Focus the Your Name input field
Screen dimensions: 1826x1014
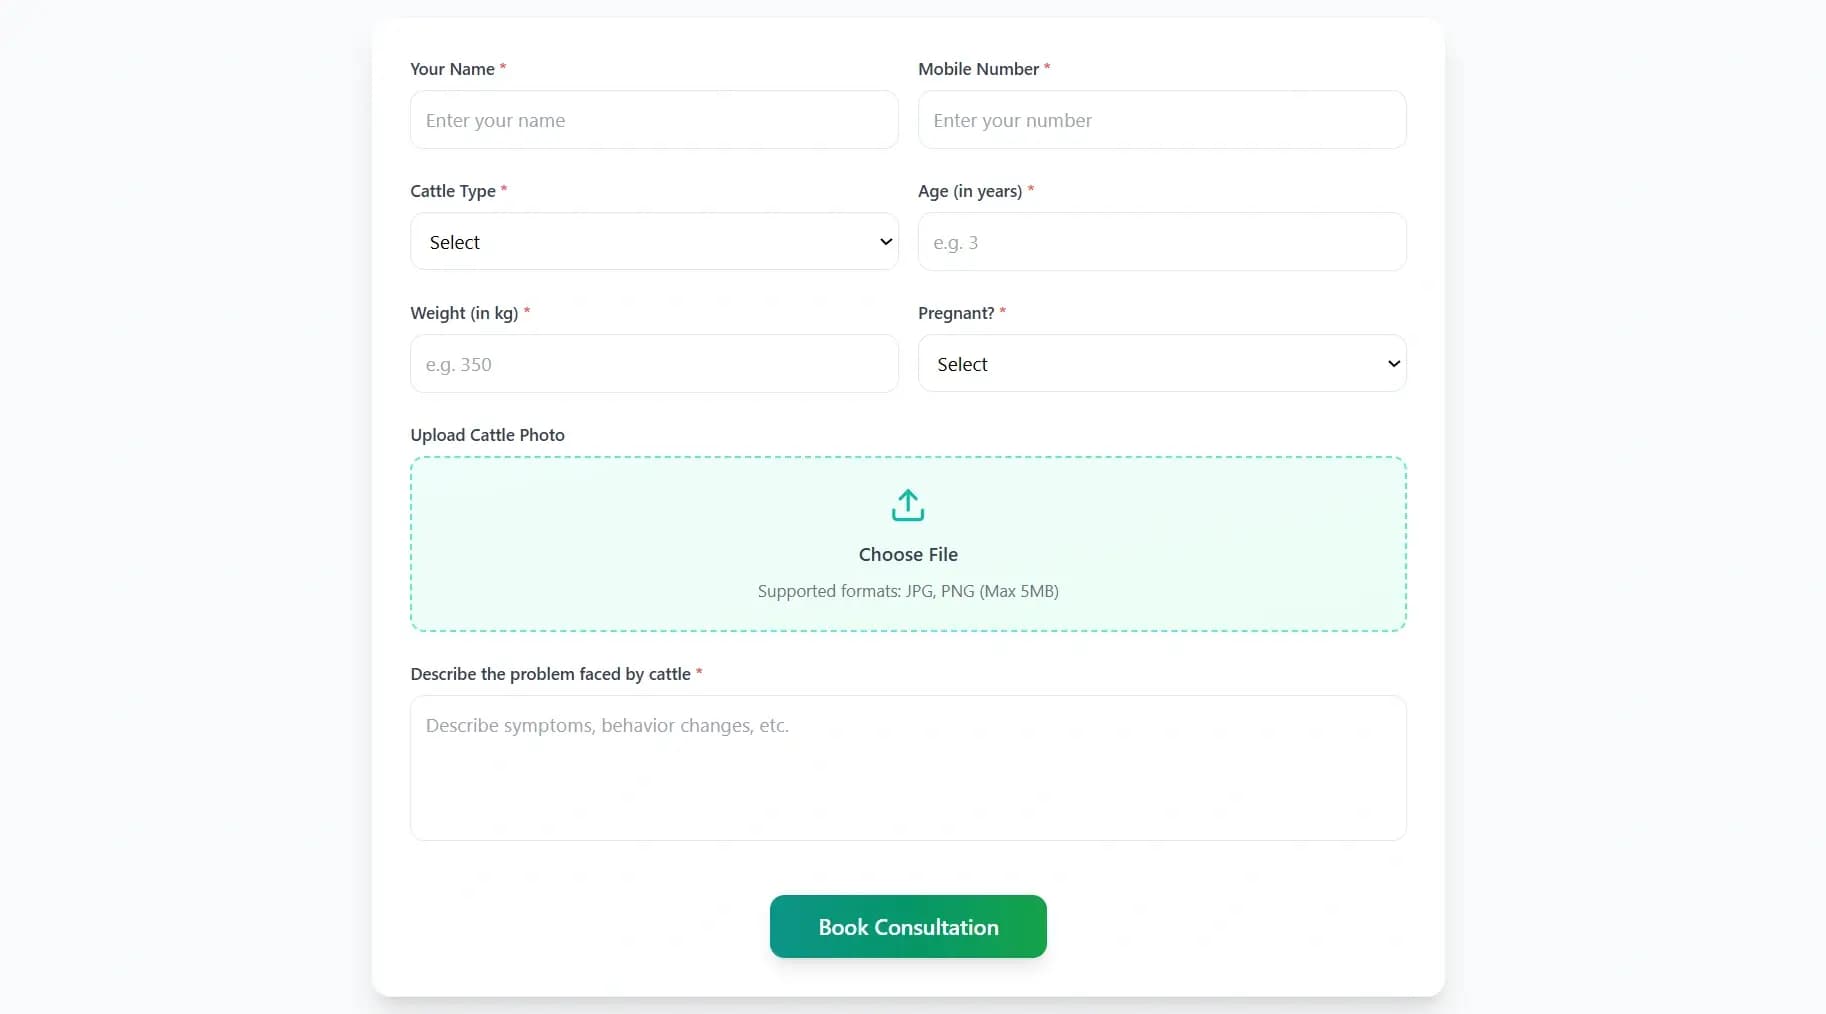tap(654, 120)
